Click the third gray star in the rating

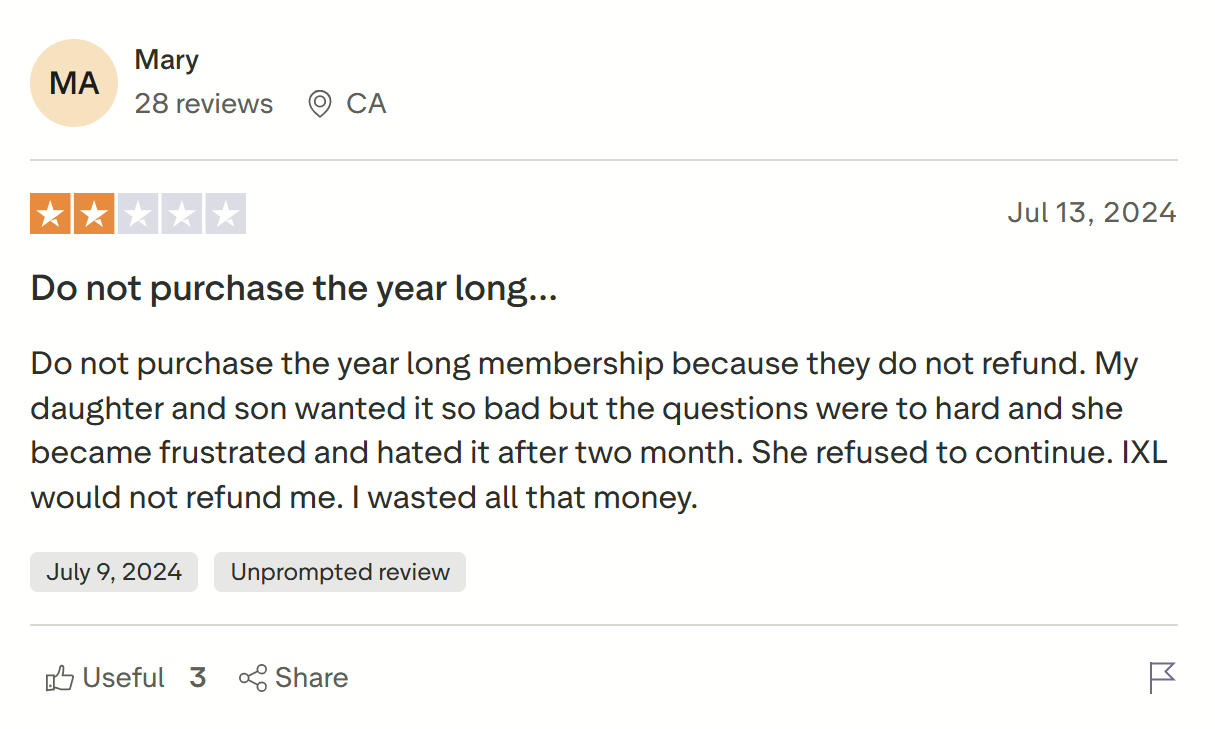pyautogui.click(x=138, y=212)
